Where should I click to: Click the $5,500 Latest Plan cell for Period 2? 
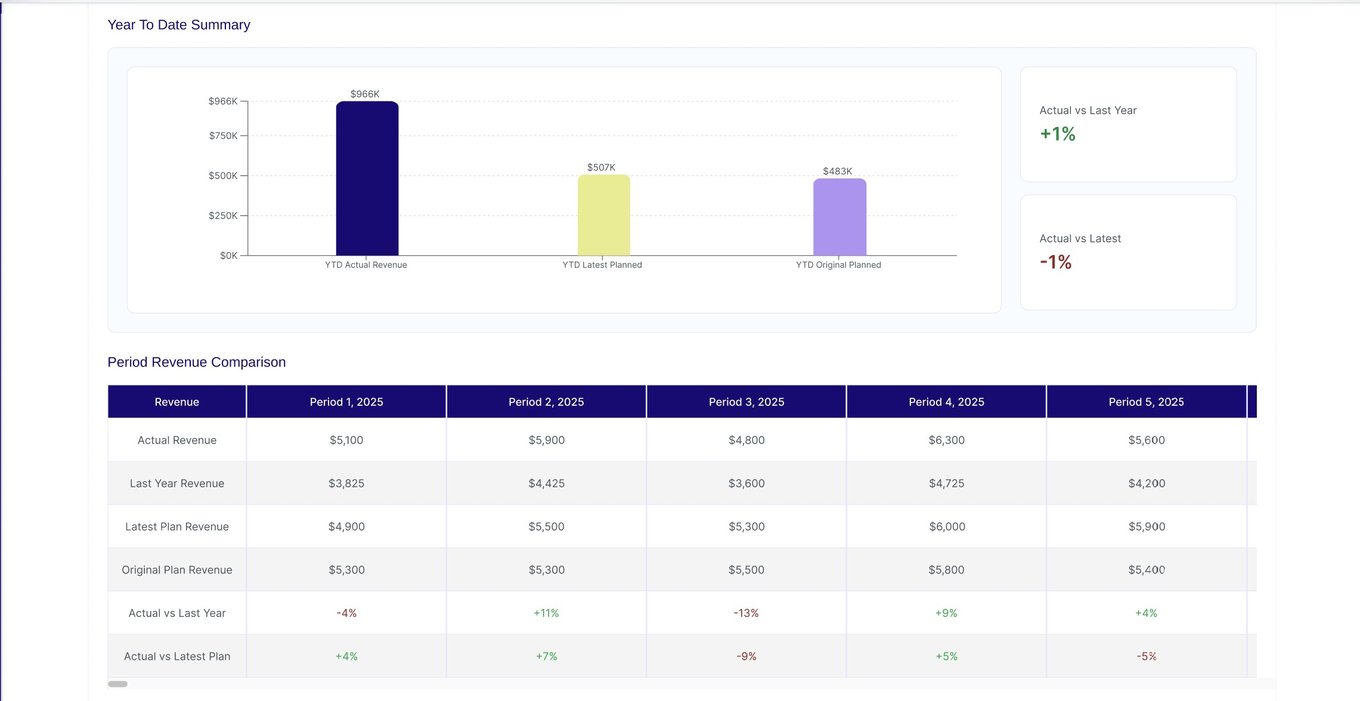click(547, 527)
